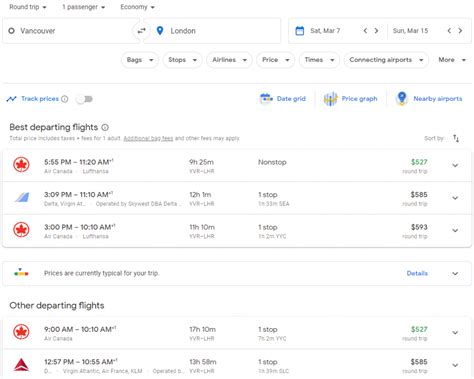
Task: Click the price level indicator icon
Action: click(x=21, y=273)
